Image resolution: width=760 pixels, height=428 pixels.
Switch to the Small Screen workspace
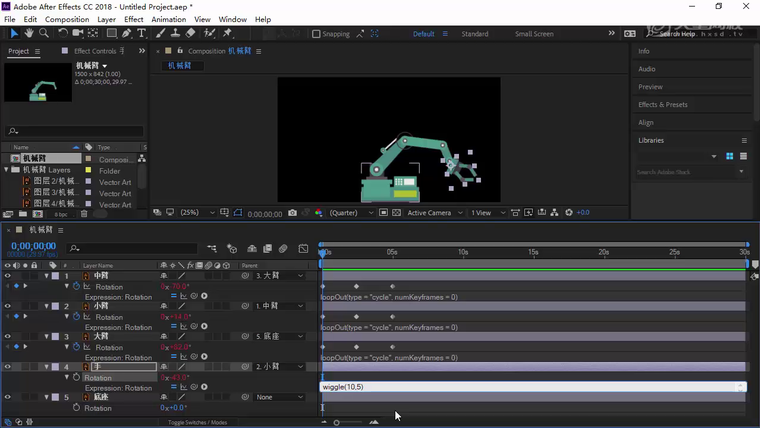click(534, 34)
